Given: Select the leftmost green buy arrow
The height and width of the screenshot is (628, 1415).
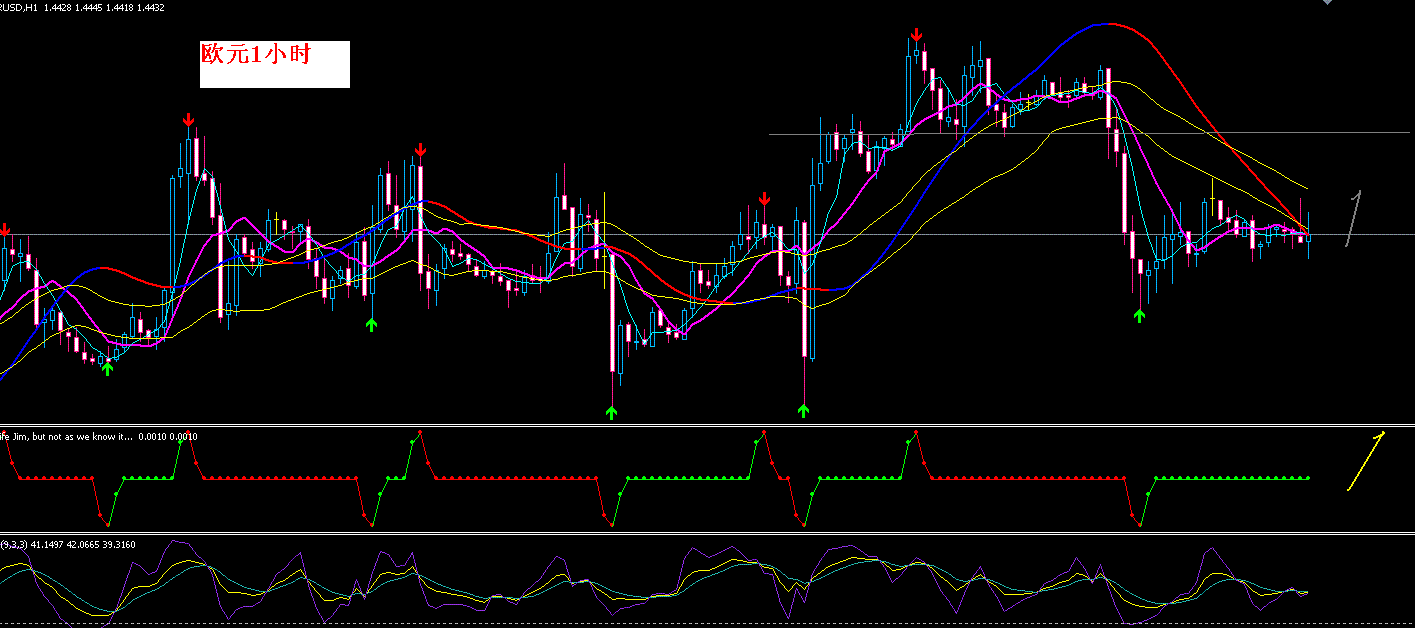Looking at the screenshot, I should pyautogui.click(x=107, y=369).
